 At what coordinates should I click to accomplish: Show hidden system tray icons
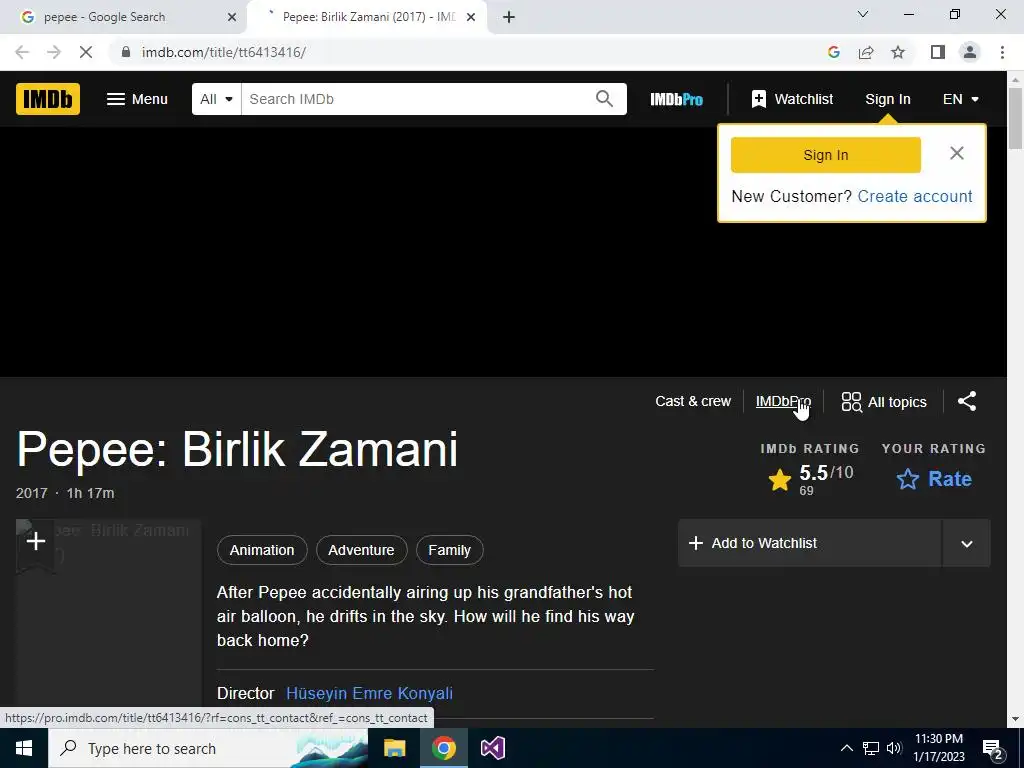pyautogui.click(x=846, y=748)
